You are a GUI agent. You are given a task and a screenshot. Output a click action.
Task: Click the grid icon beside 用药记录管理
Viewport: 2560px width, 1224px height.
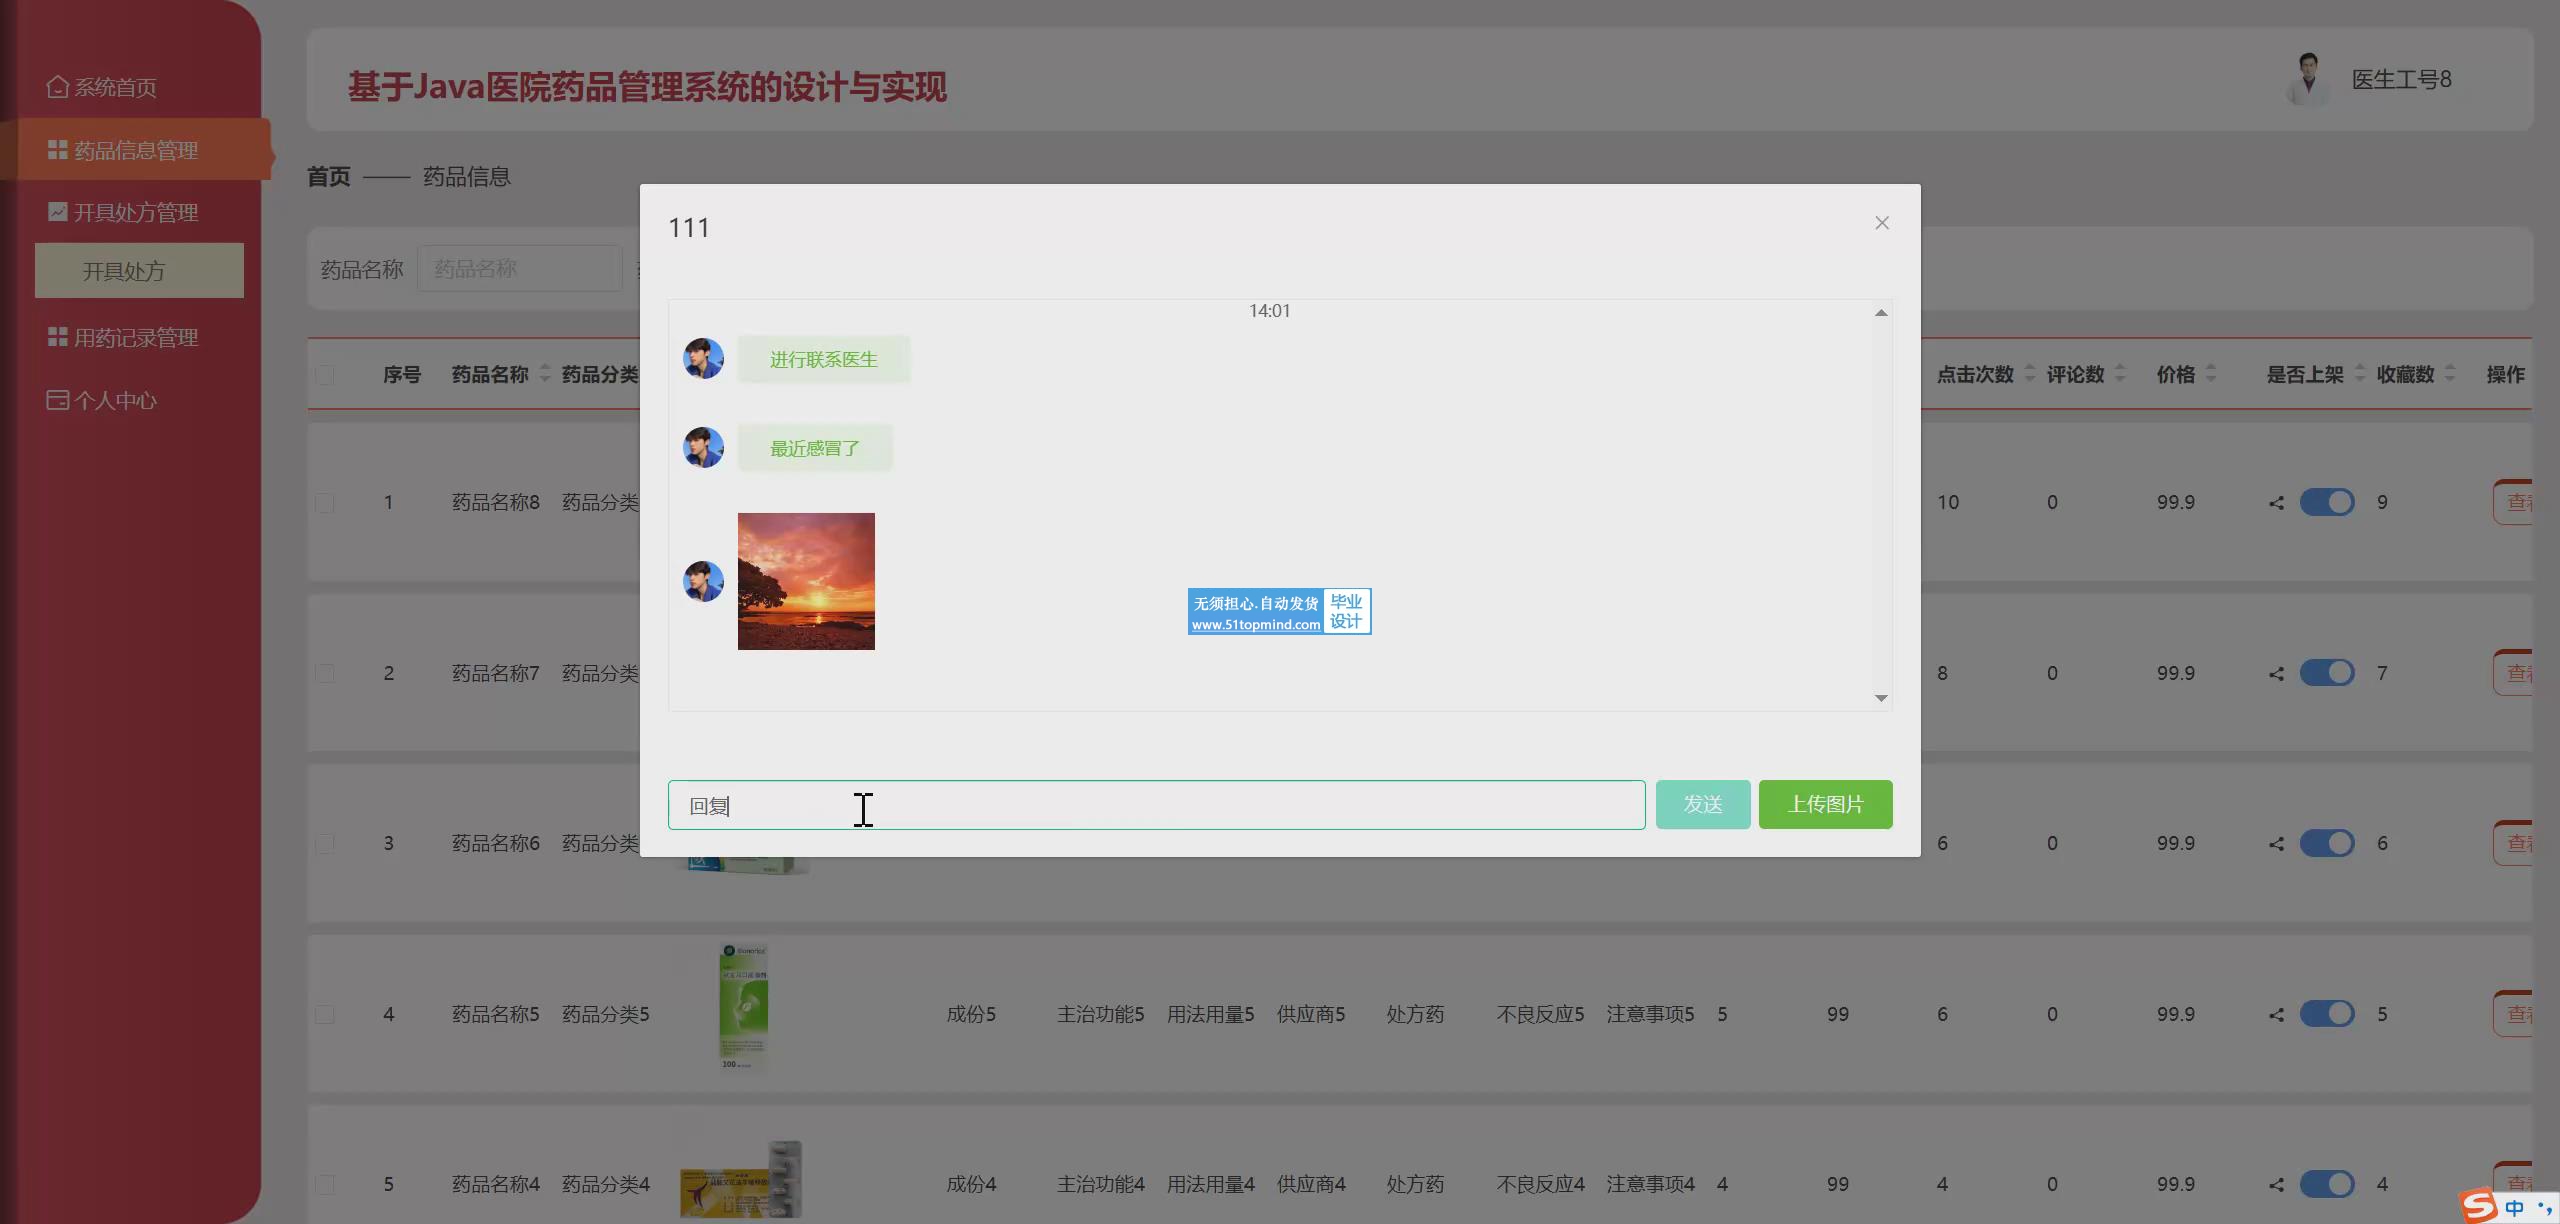57,337
